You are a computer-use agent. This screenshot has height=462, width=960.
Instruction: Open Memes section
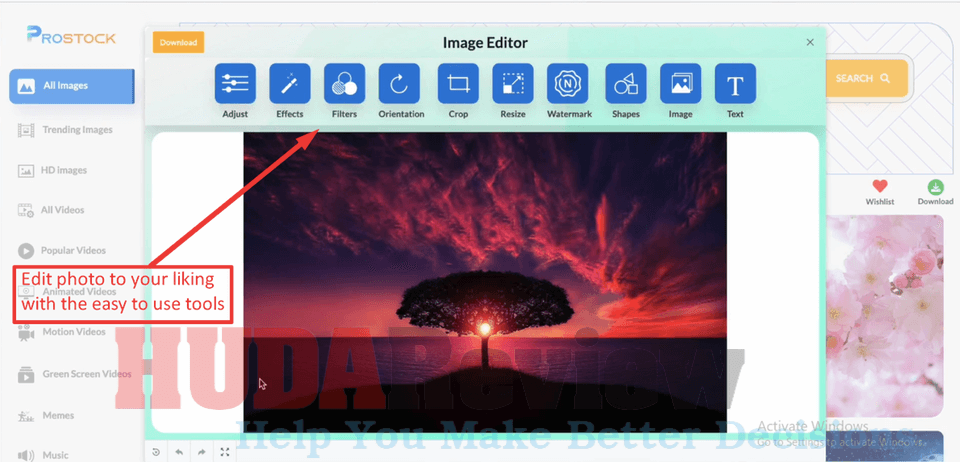[46, 415]
